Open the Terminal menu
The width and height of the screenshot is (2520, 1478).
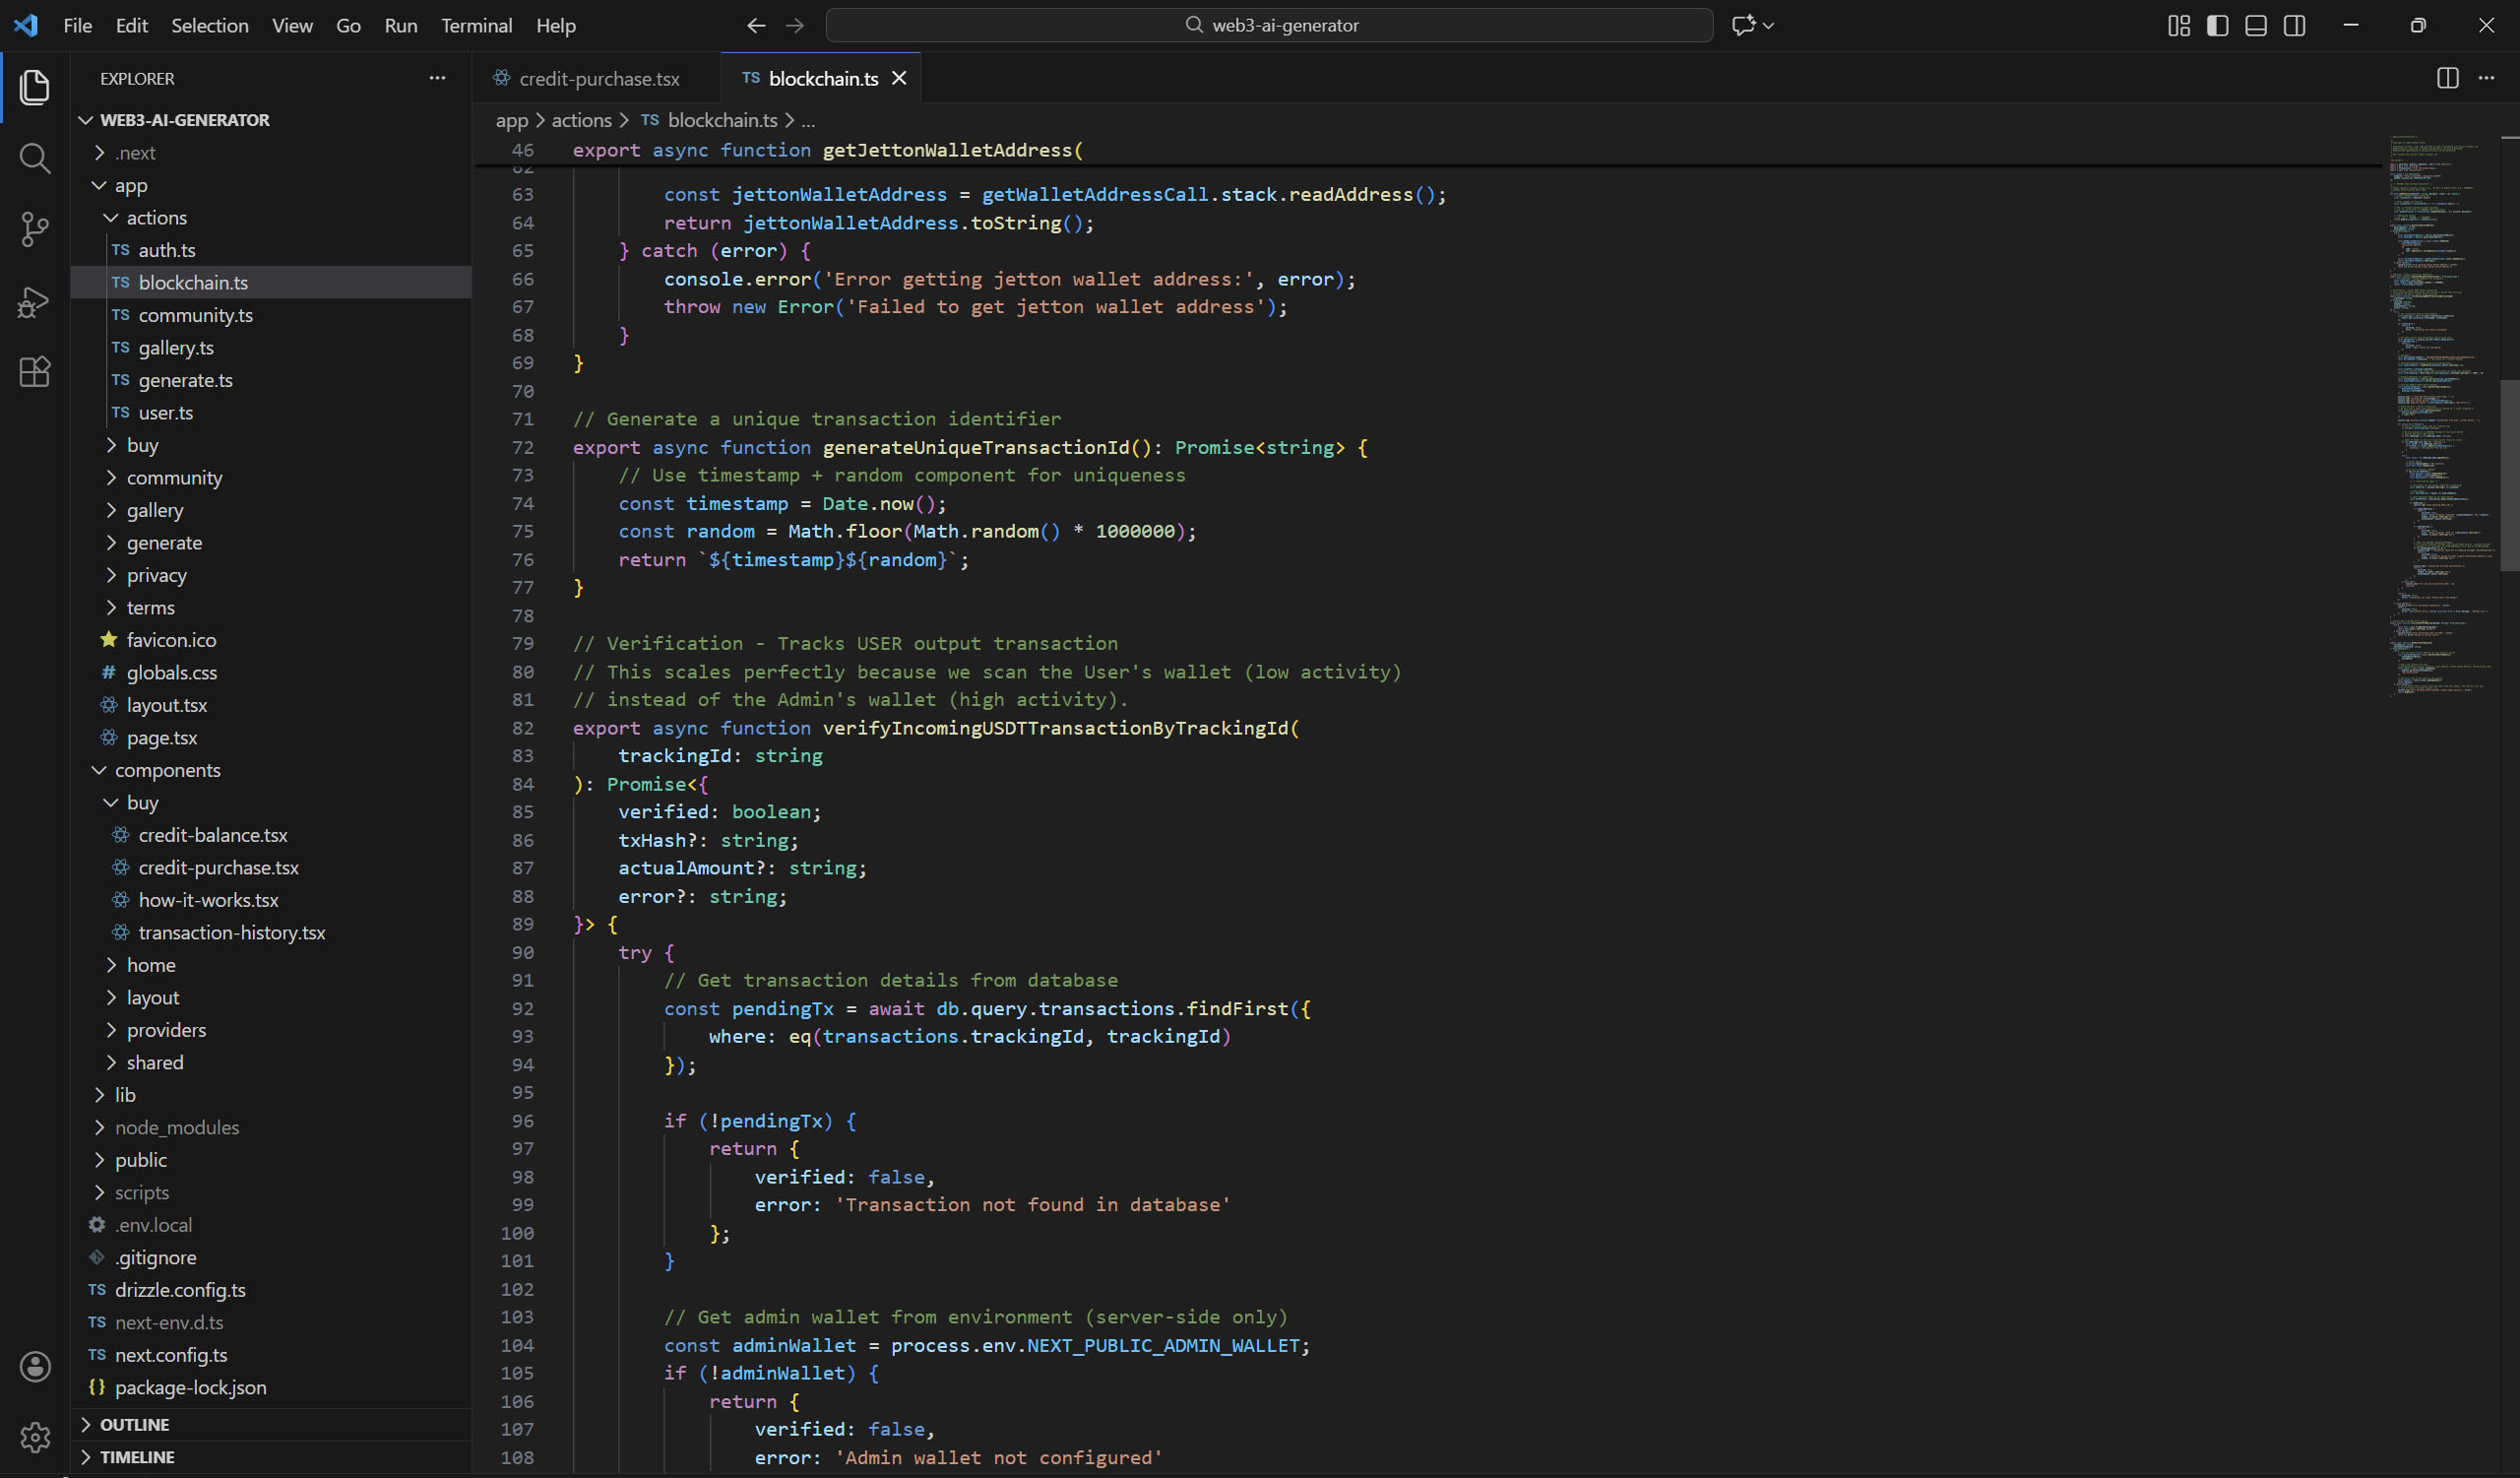pyautogui.click(x=476, y=25)
